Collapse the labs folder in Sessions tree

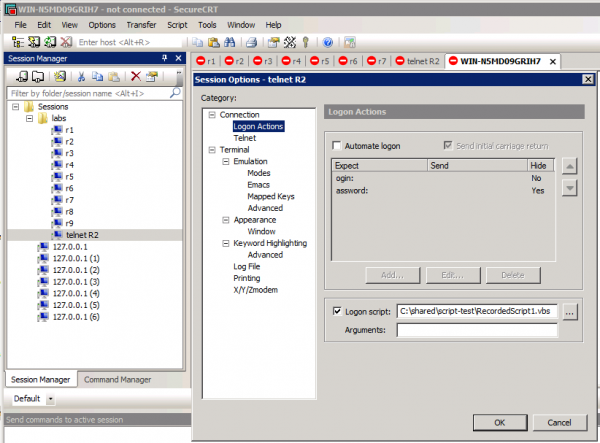click(30, 118)
